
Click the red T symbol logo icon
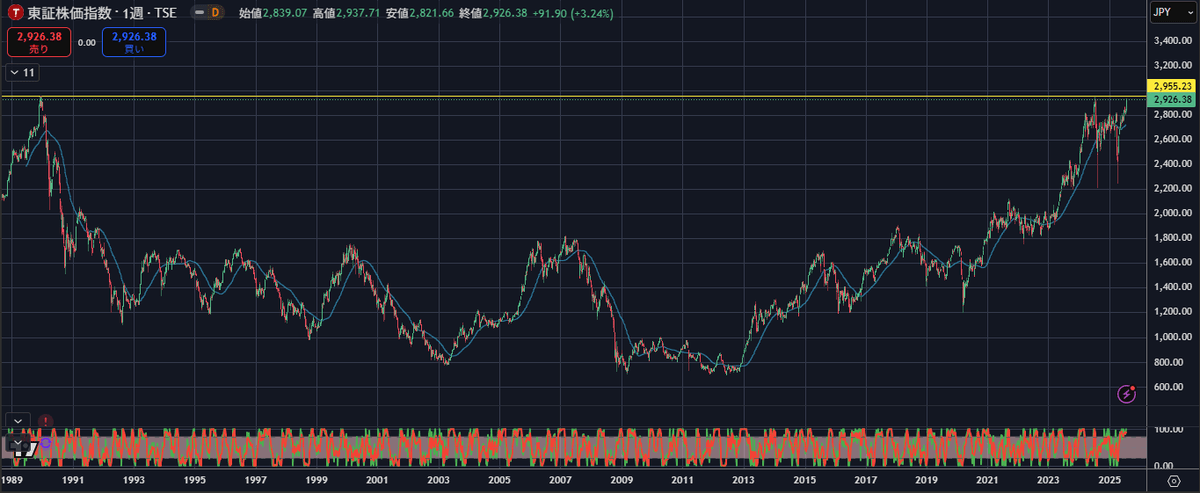click(x=17, y=14)
